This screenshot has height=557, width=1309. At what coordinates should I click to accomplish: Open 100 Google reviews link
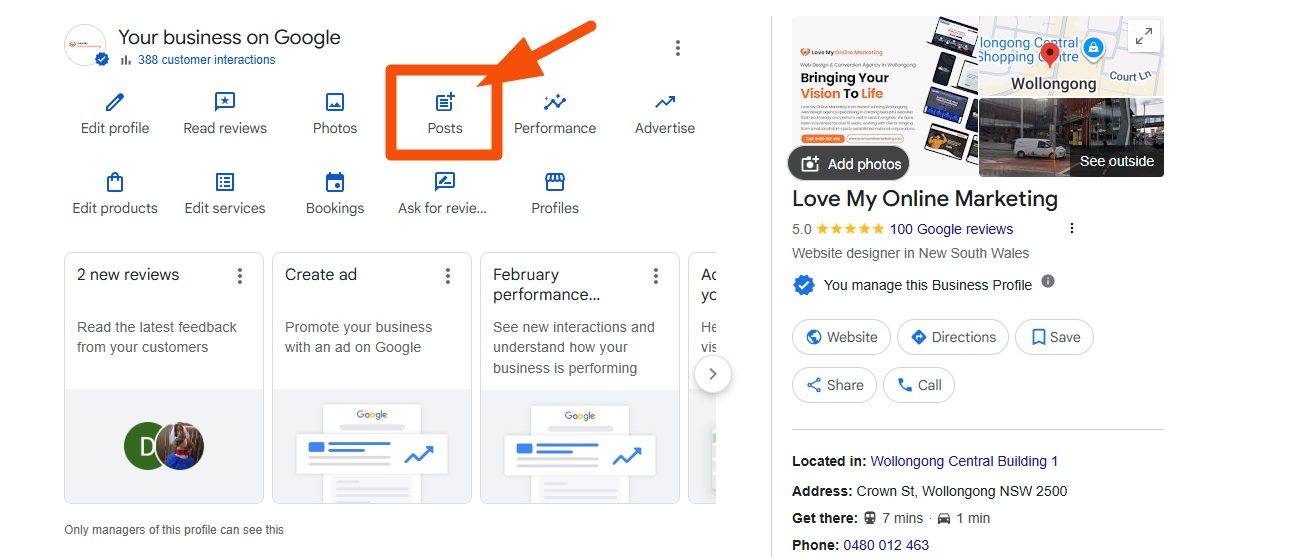pyautogui.click(x=951, y=229)
